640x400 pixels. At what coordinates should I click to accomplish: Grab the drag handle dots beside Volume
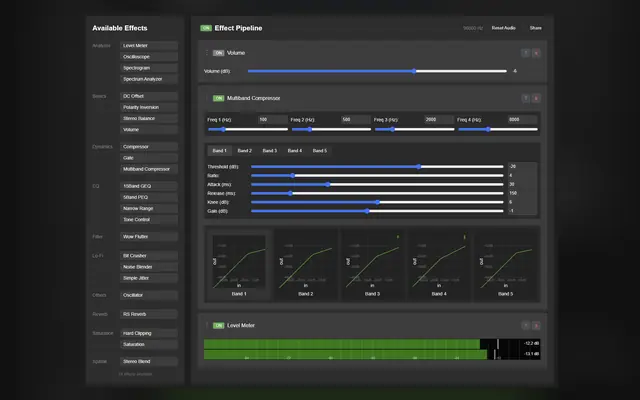click(207, 53)
